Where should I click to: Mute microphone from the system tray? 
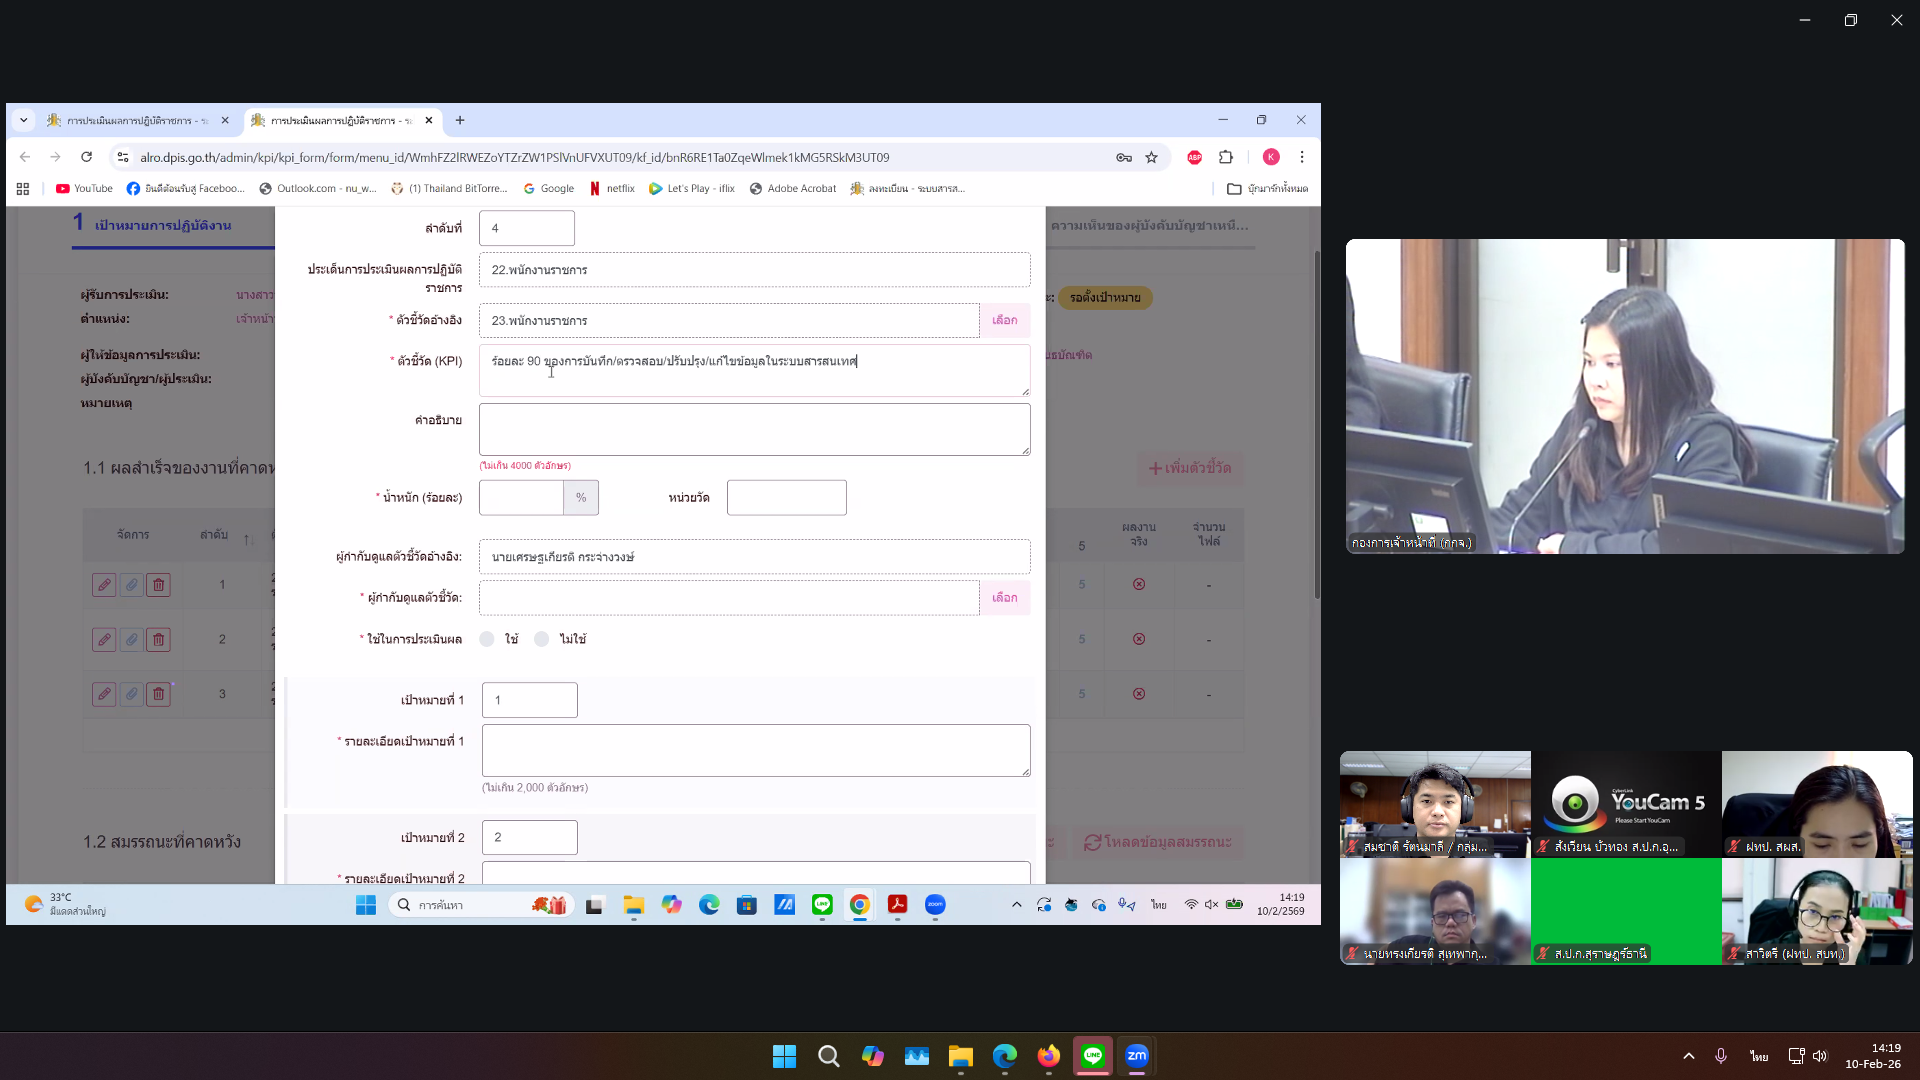[1721, 1056]
